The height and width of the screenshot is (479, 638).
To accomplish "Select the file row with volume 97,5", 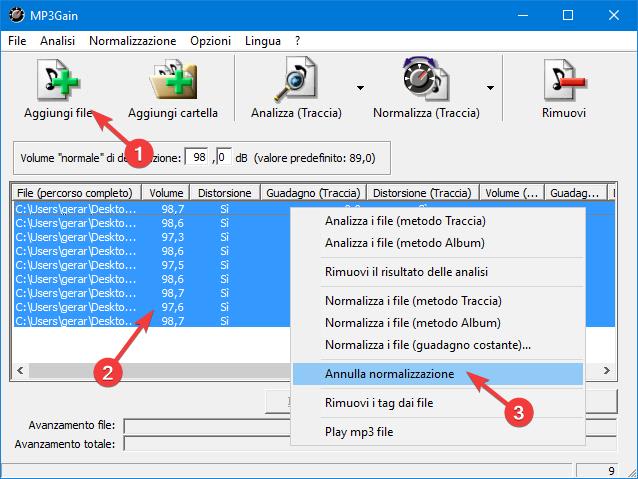I will click(x=151, y=265).
